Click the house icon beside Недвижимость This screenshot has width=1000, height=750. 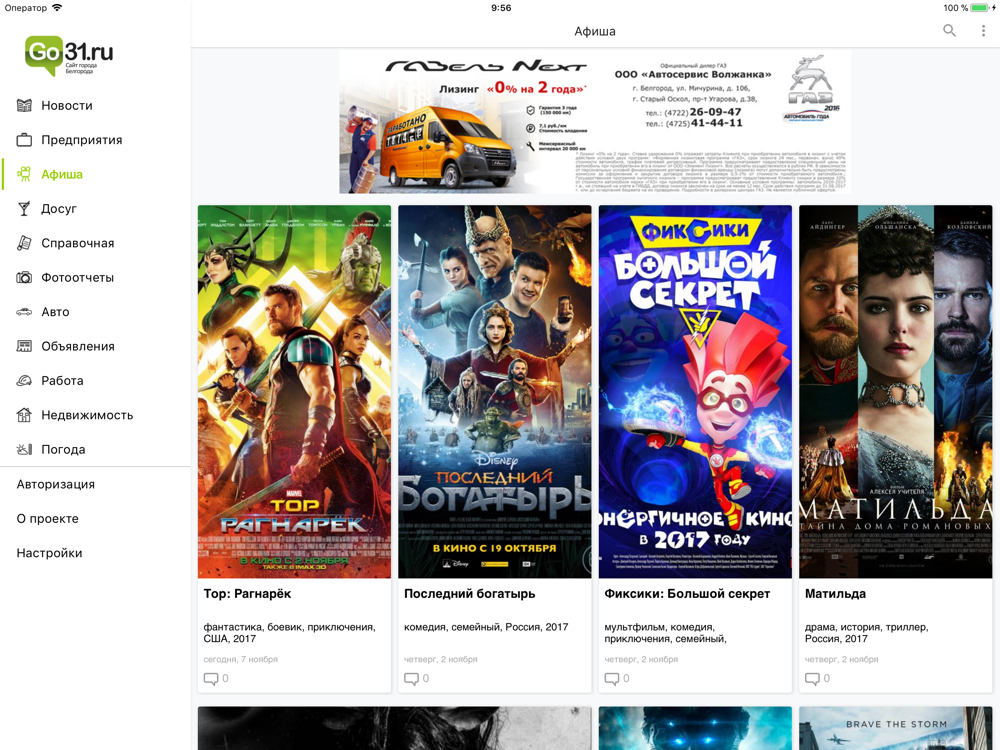pyautogui.click(x=24, y=415)
